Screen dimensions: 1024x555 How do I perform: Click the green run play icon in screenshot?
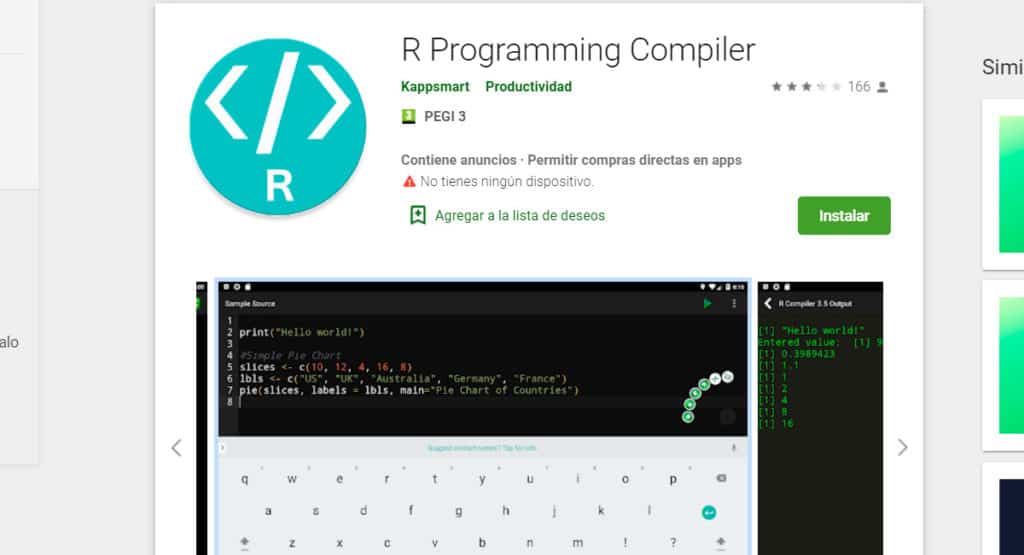point(707,304)
